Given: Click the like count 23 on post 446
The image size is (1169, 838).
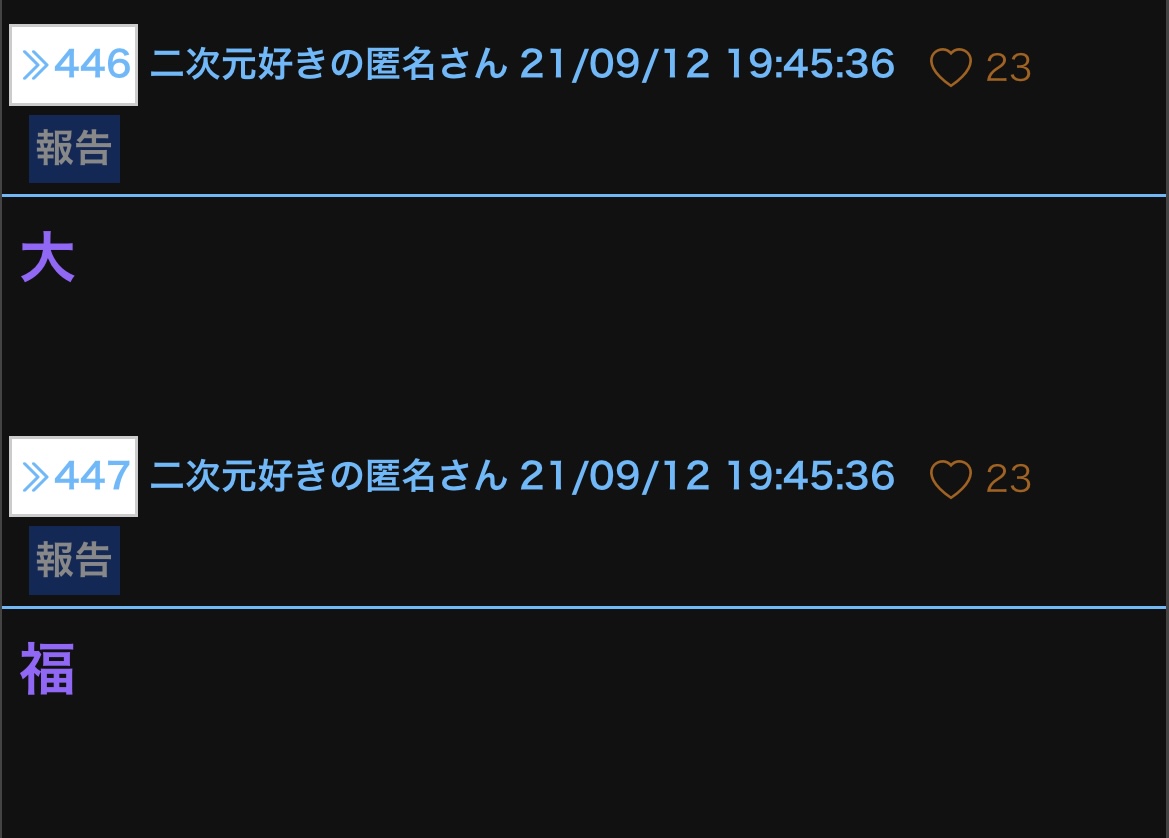Looking at the screenshot, I should 1009,68.
